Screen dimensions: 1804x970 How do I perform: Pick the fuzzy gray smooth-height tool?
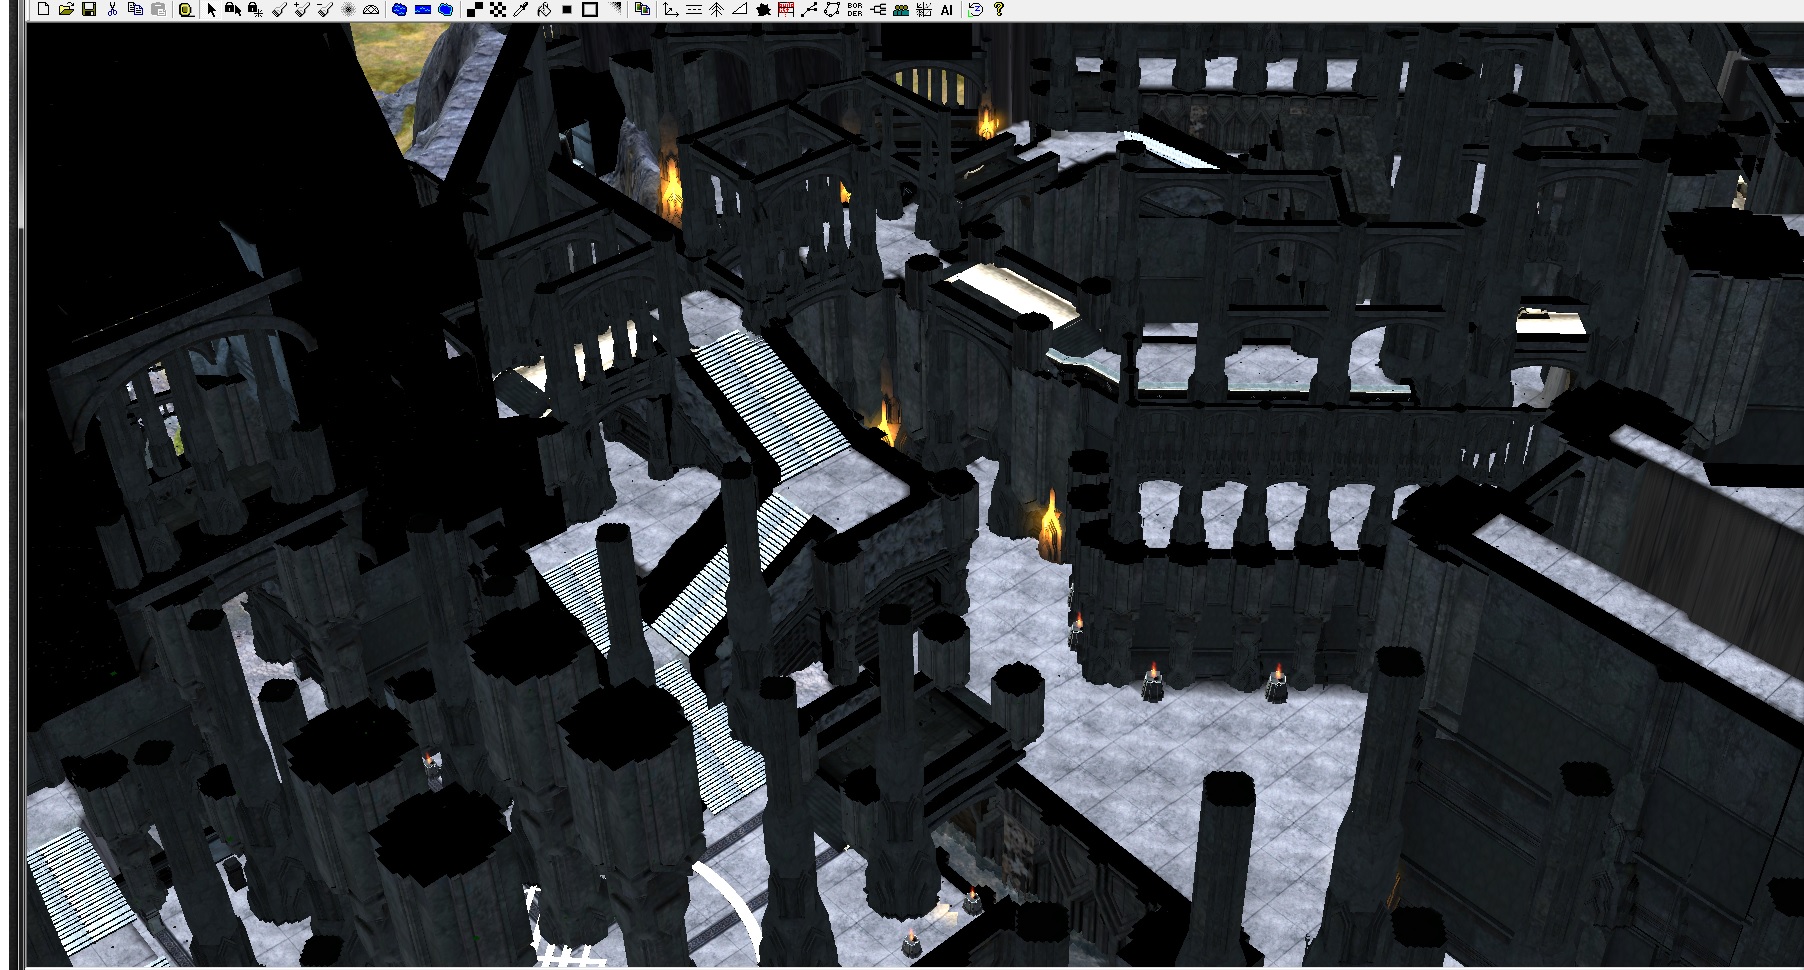pyautogui.click(x=348, y=9)
